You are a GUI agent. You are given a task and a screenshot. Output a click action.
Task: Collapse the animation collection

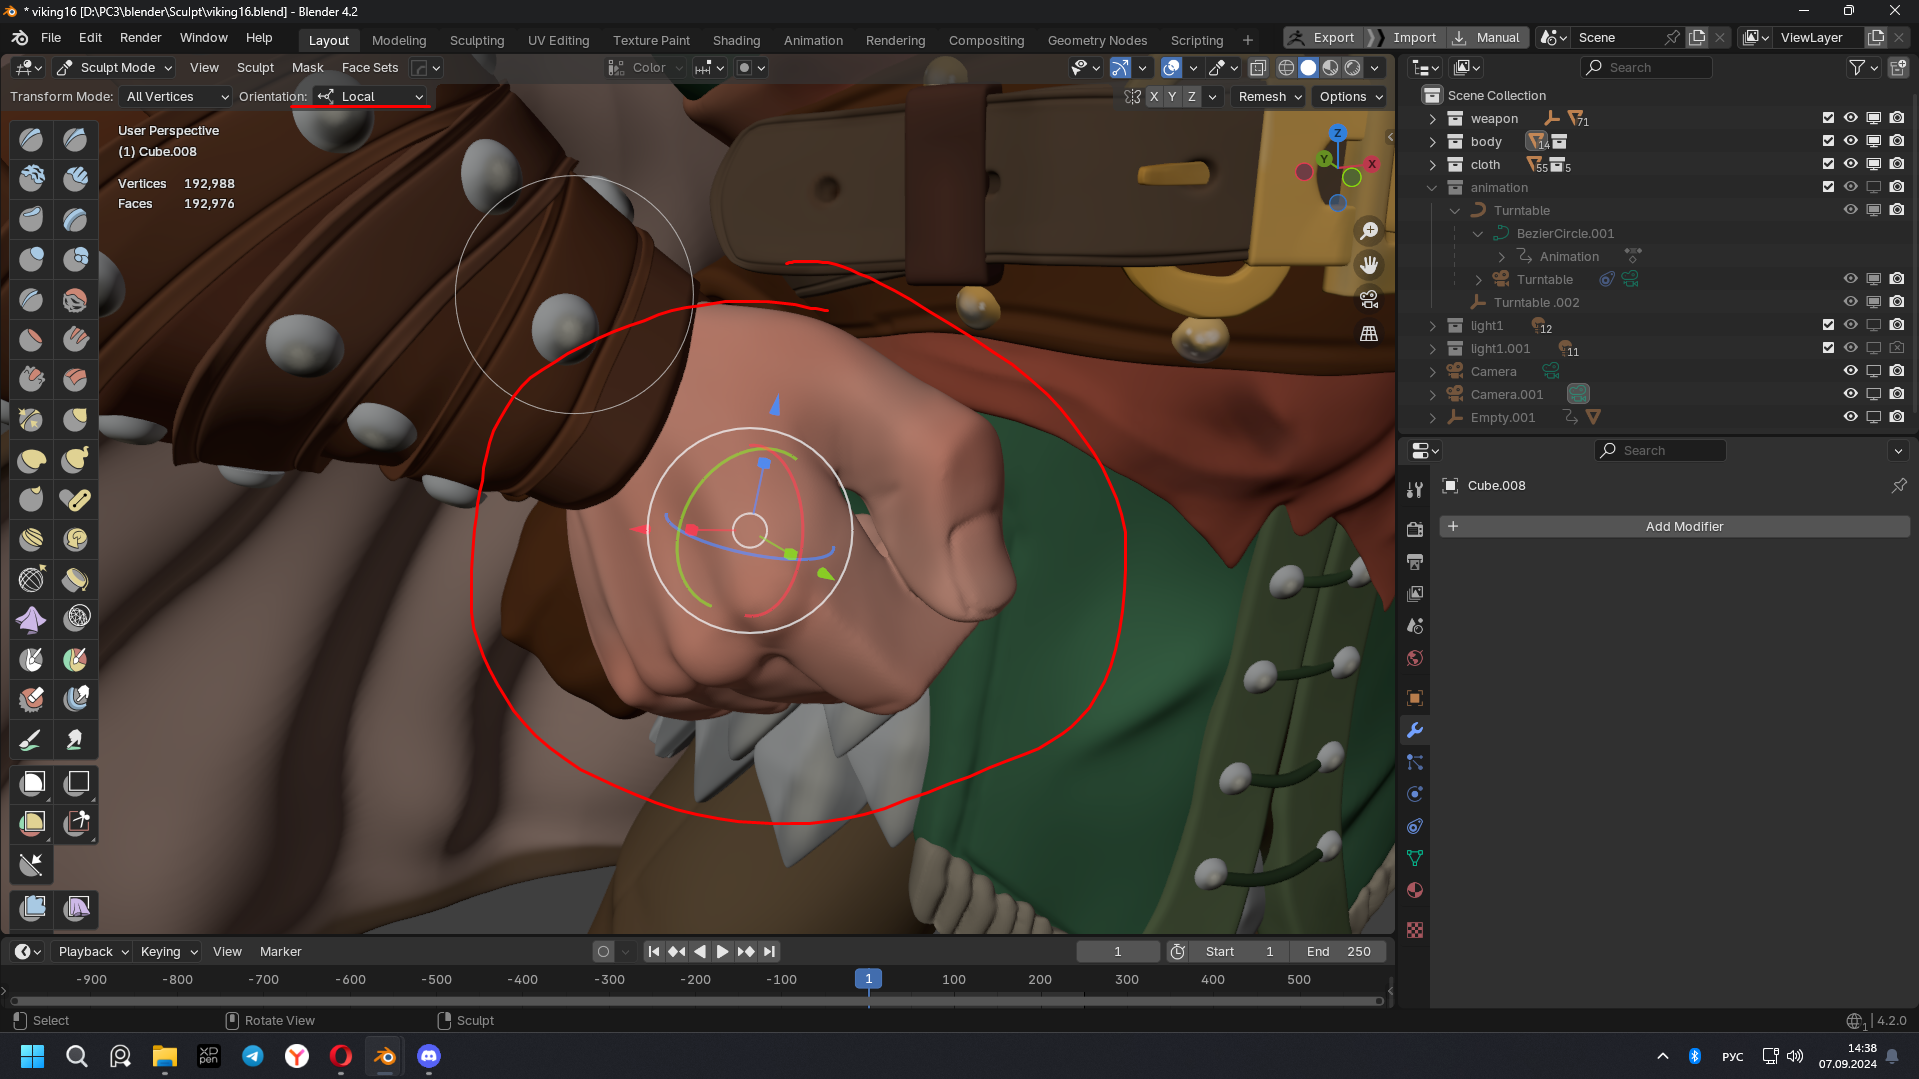tap(1432, 188)
